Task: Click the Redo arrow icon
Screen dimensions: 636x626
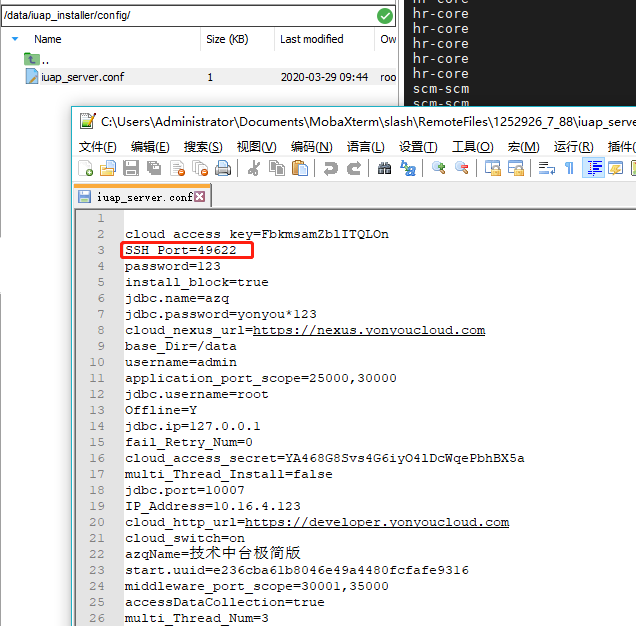Action: click(354, 168)
